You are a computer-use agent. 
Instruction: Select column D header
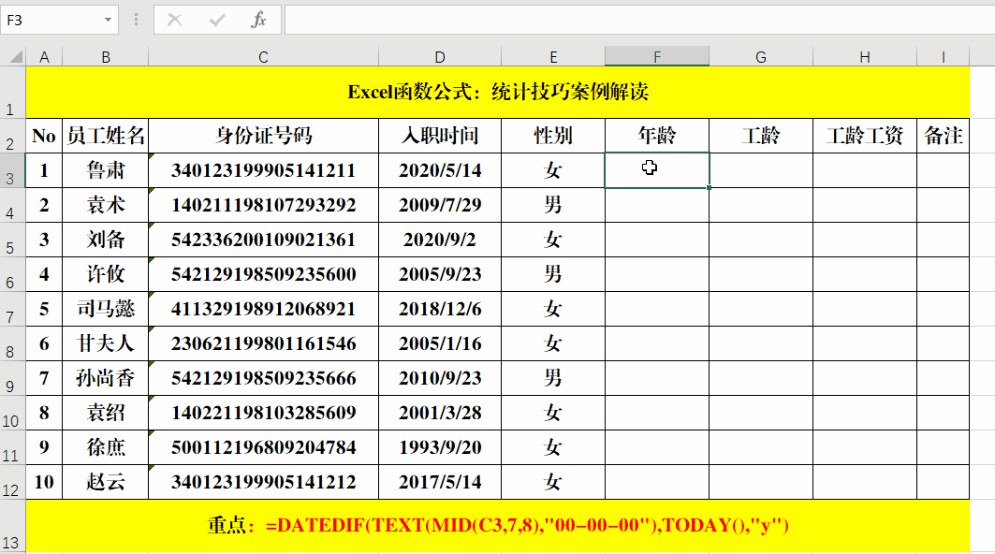440,57
